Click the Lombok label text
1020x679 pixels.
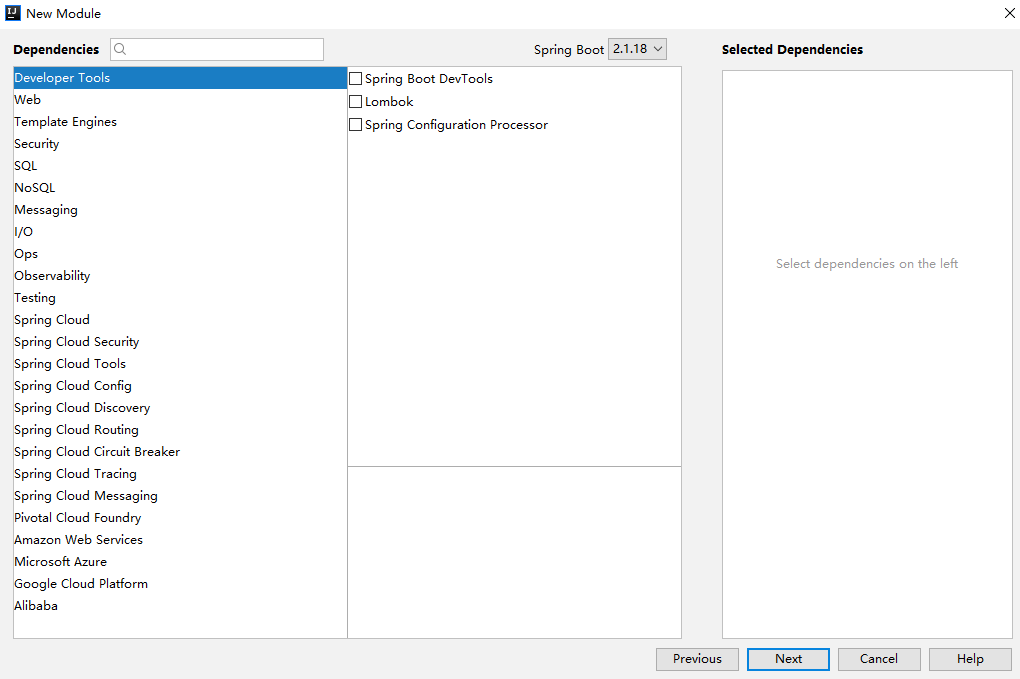(389, 101)
